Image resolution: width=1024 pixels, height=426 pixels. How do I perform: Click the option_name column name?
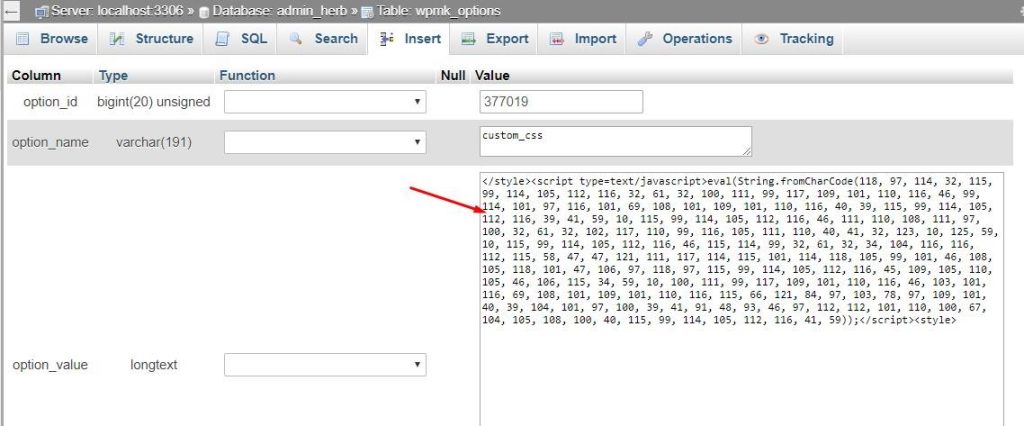click(50, 142)
